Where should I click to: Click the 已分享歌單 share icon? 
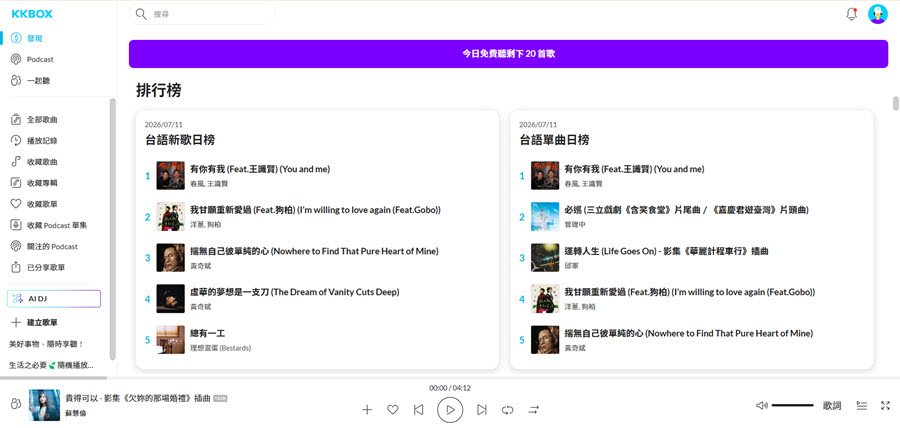pos(16,267)
